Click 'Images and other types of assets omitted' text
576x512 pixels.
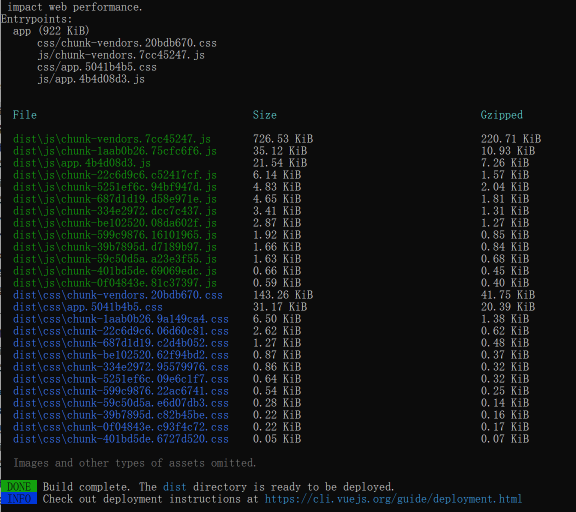(x=134, y=463)
